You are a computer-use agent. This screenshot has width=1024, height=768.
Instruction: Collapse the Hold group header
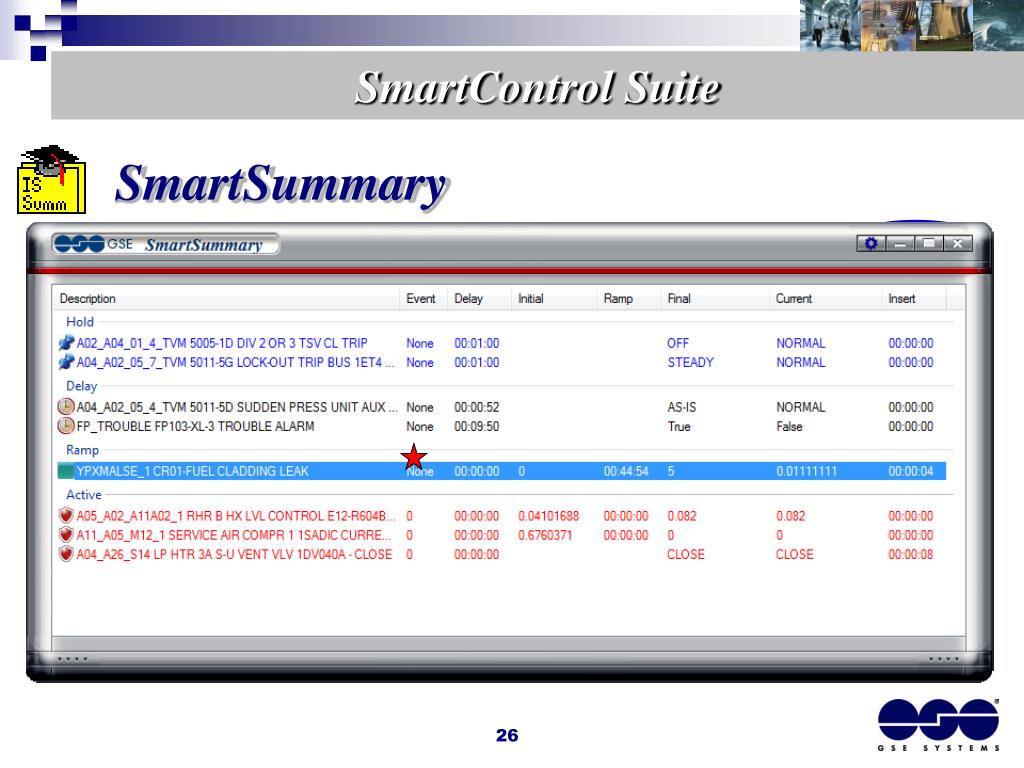(80, 322)
